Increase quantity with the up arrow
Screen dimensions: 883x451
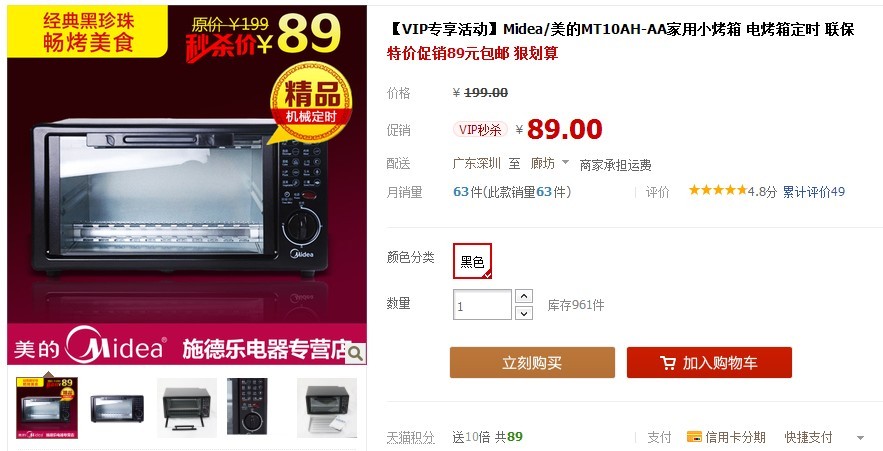[524, 296]
